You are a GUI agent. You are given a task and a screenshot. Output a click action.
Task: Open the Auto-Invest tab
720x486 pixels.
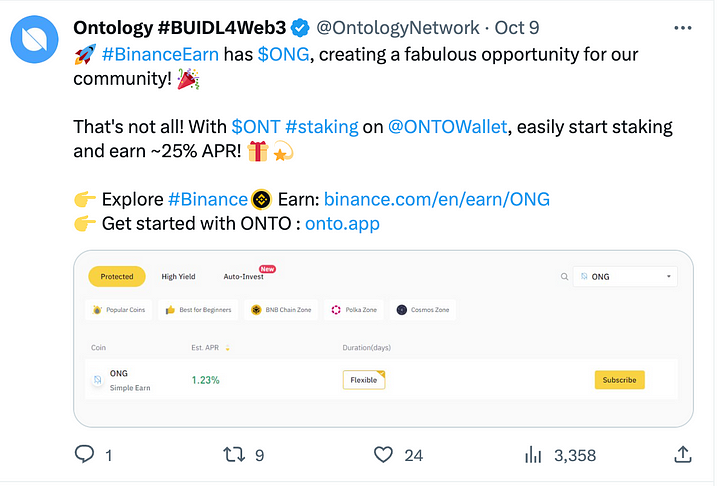click(243, 277)
